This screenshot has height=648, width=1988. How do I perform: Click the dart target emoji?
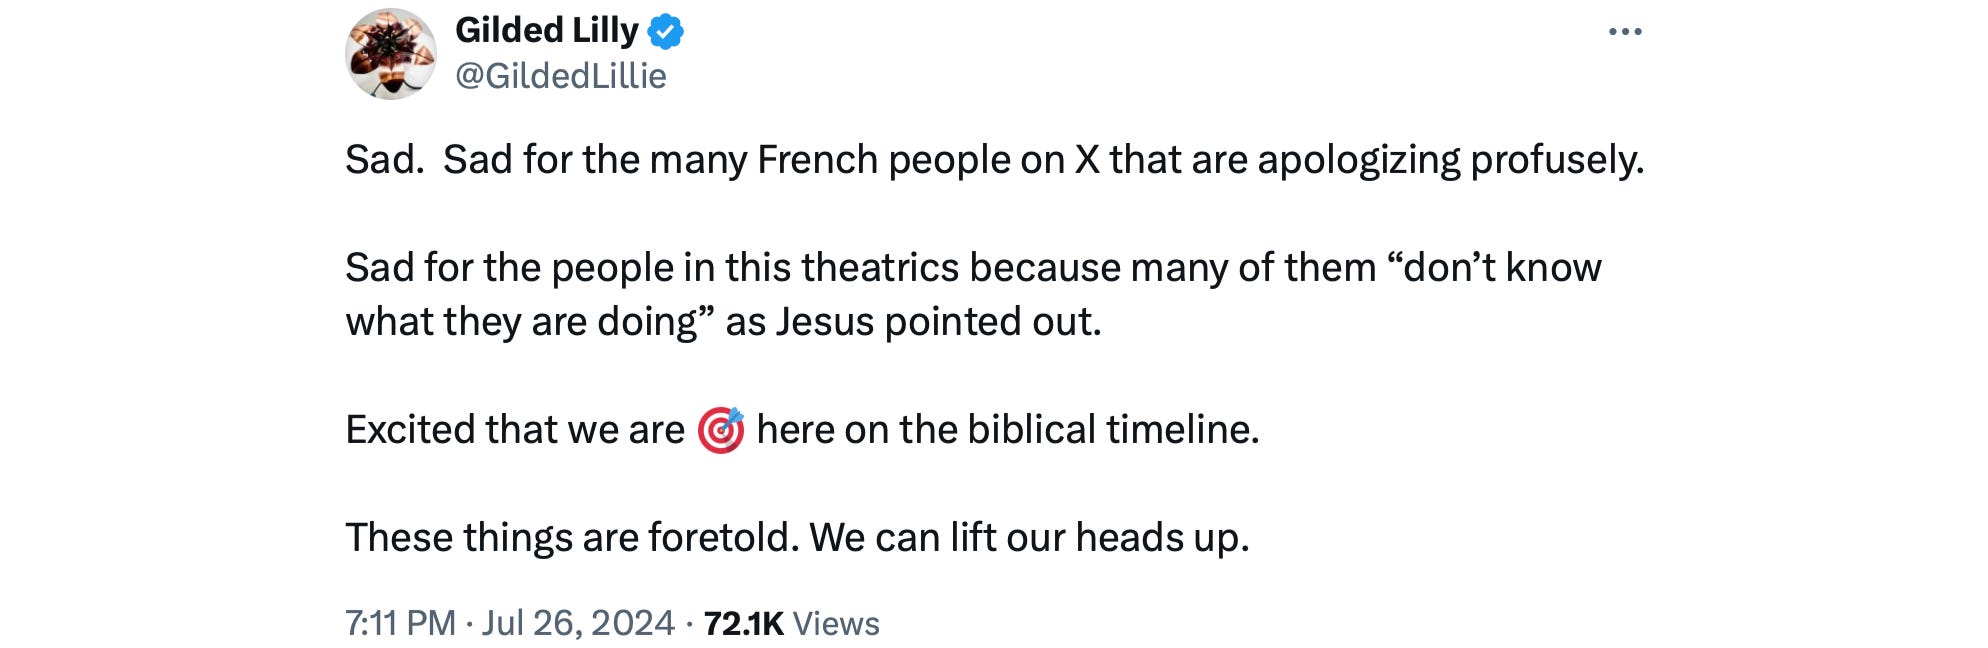point(721,430)
